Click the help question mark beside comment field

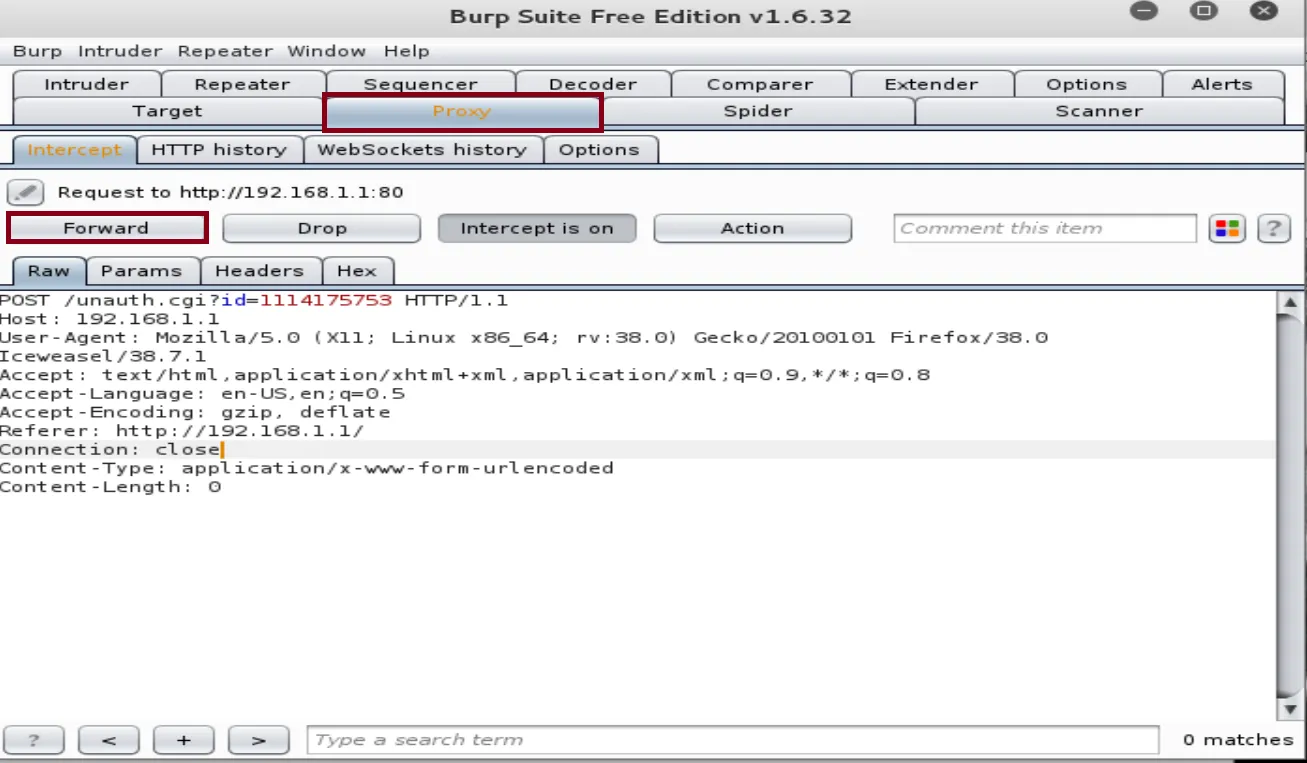click(x=1273, y=229)
